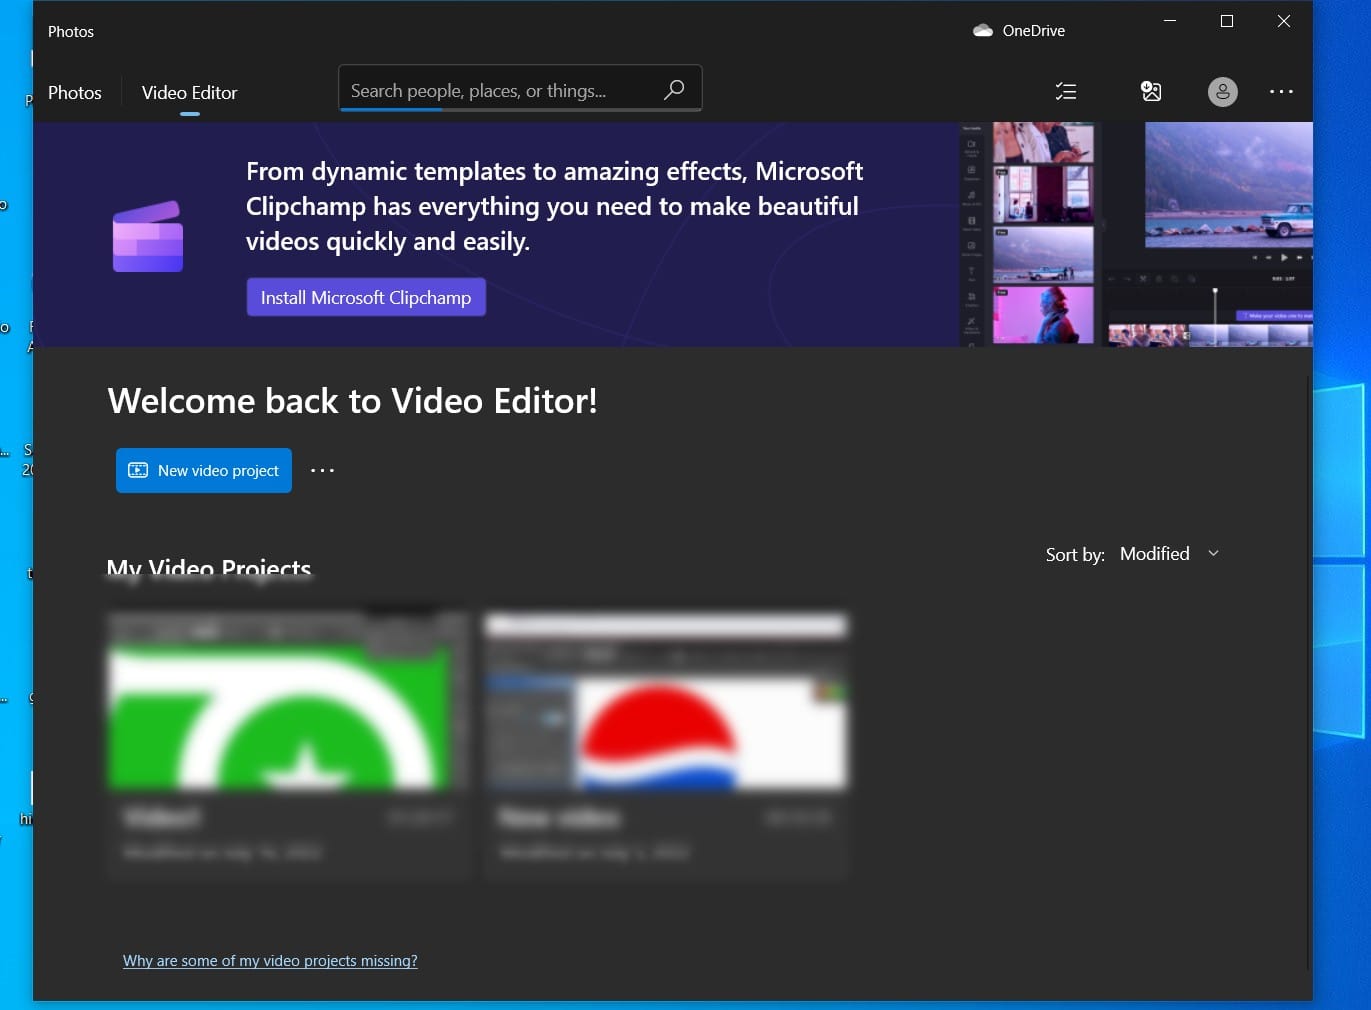The image size is (1371, 1010).
Task: Minimize the Photos window
Action: point(1170,21)
